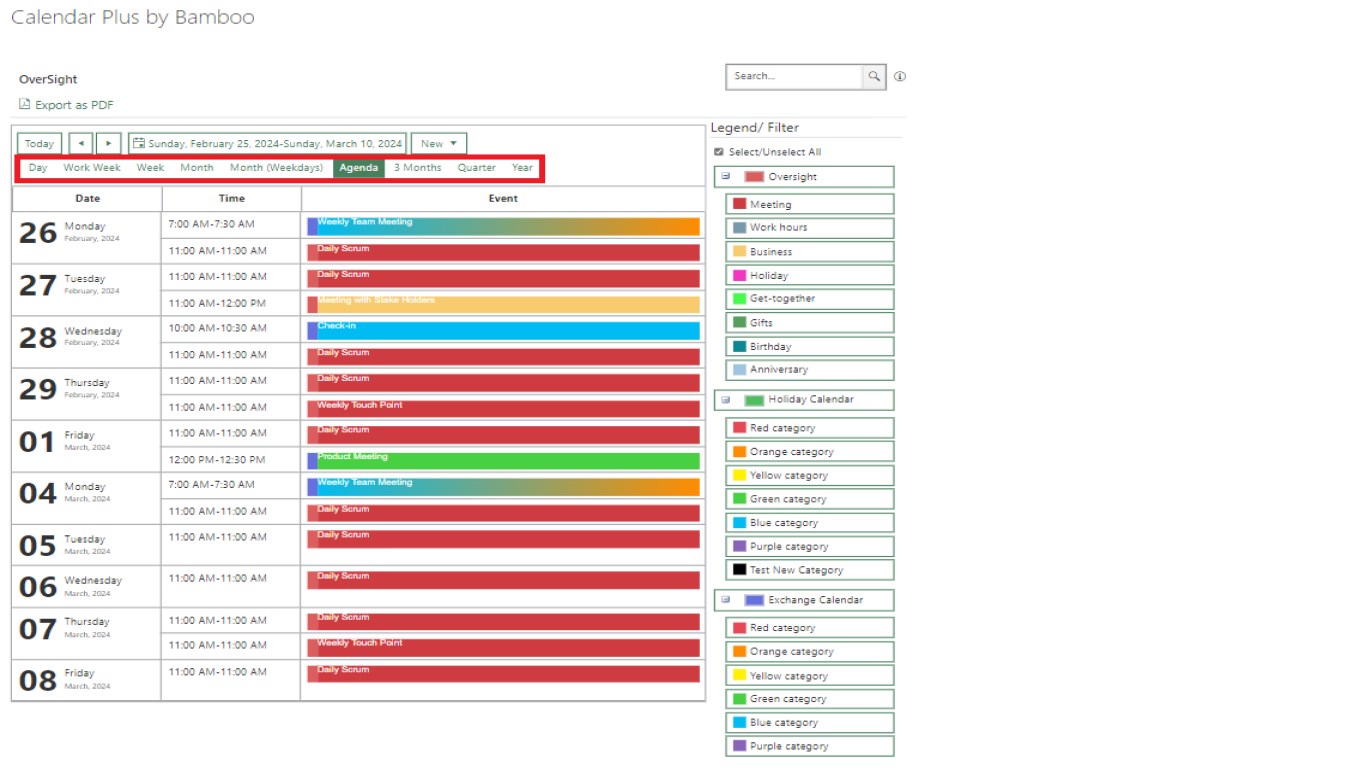Image resolution: width=1366 pixels, height=768 pixels.
Task: Go to previous date range arrow
Action: point(81,144)
